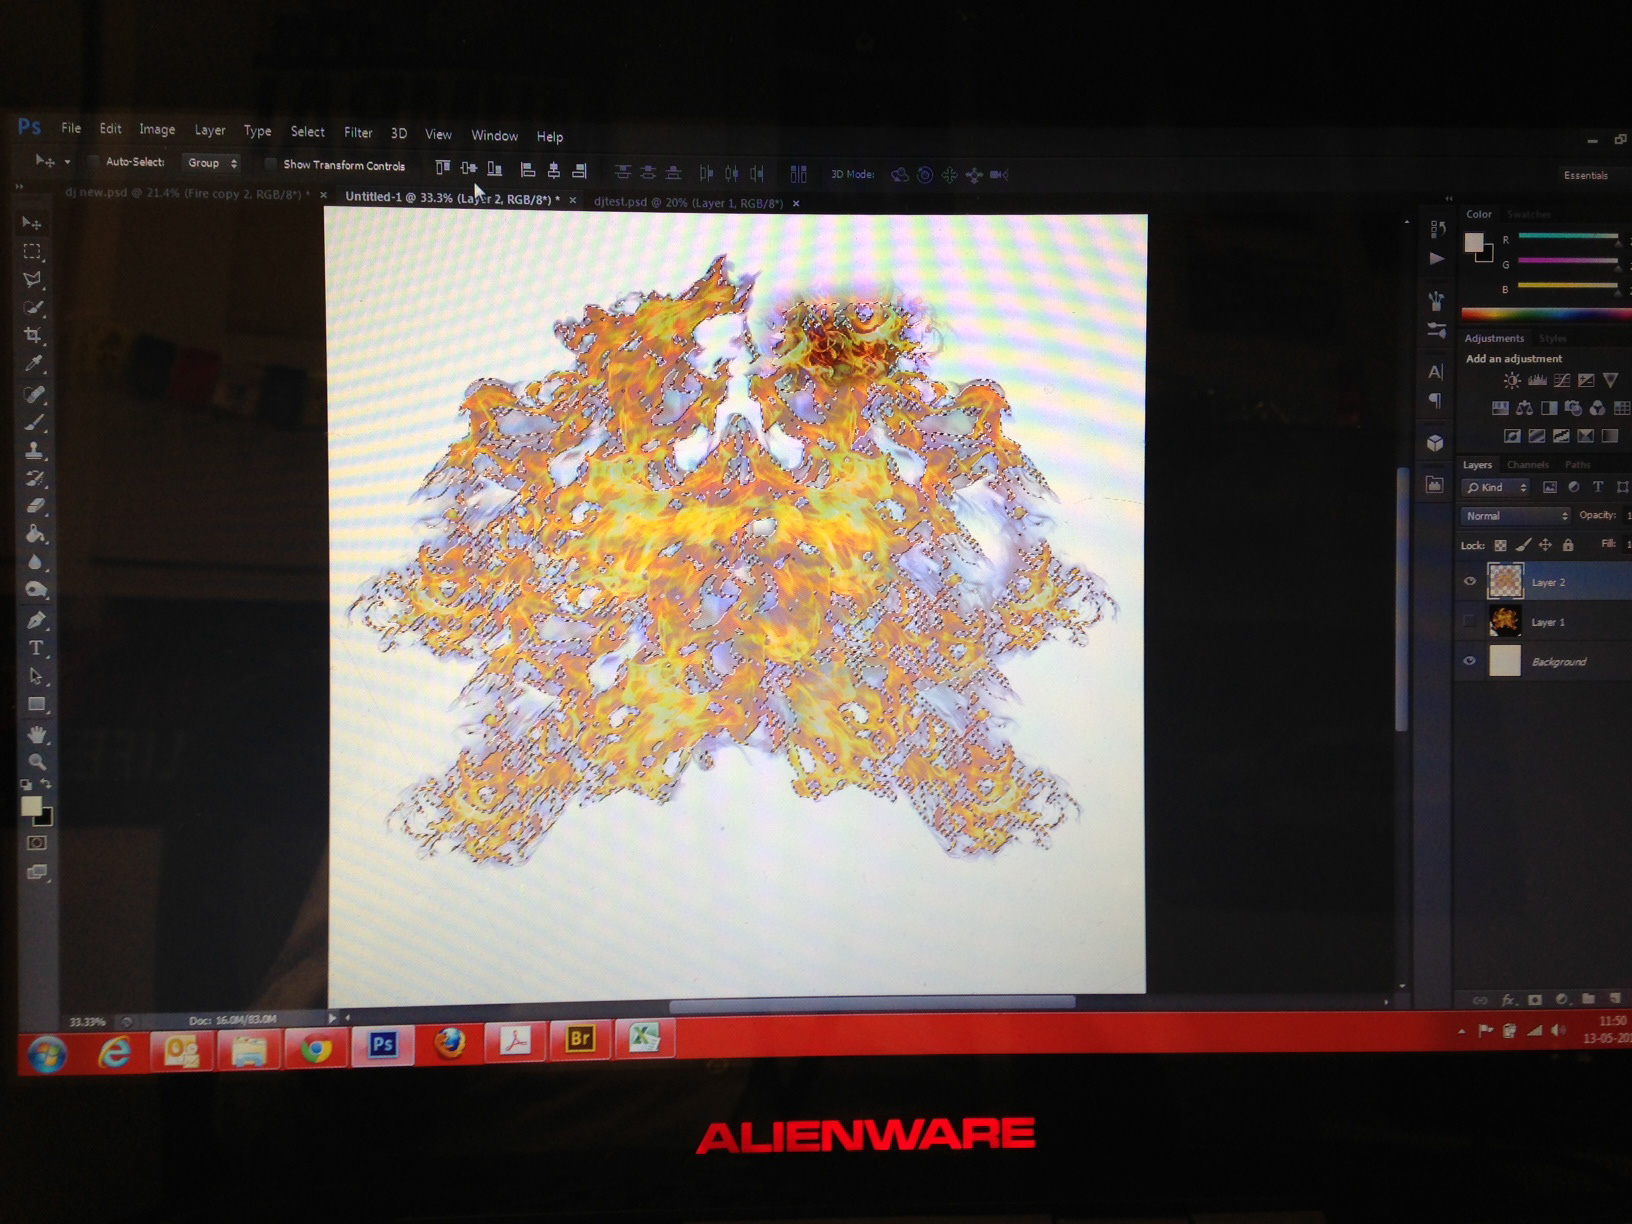Select the Dodge tool
The image size is (1632, 1224).
click(x=36, y=589)
